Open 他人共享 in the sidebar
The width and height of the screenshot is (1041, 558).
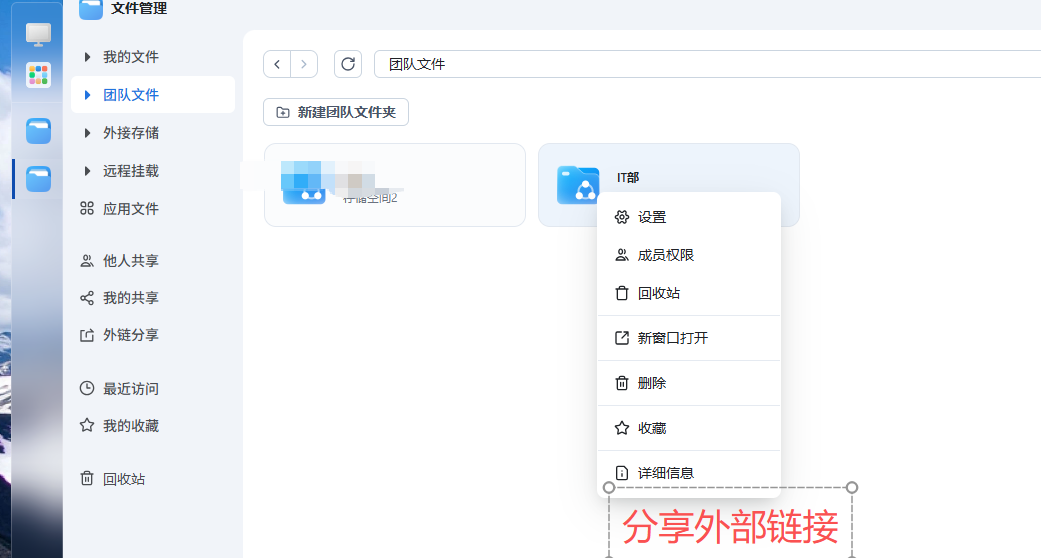pos(131,260)
